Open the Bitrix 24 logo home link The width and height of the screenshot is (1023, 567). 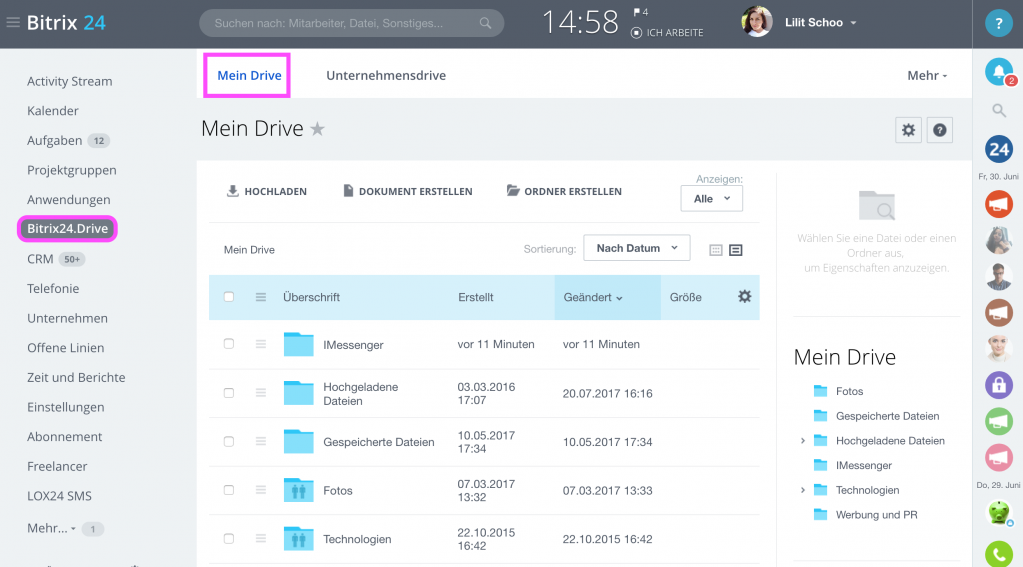[x=66, y=23]
